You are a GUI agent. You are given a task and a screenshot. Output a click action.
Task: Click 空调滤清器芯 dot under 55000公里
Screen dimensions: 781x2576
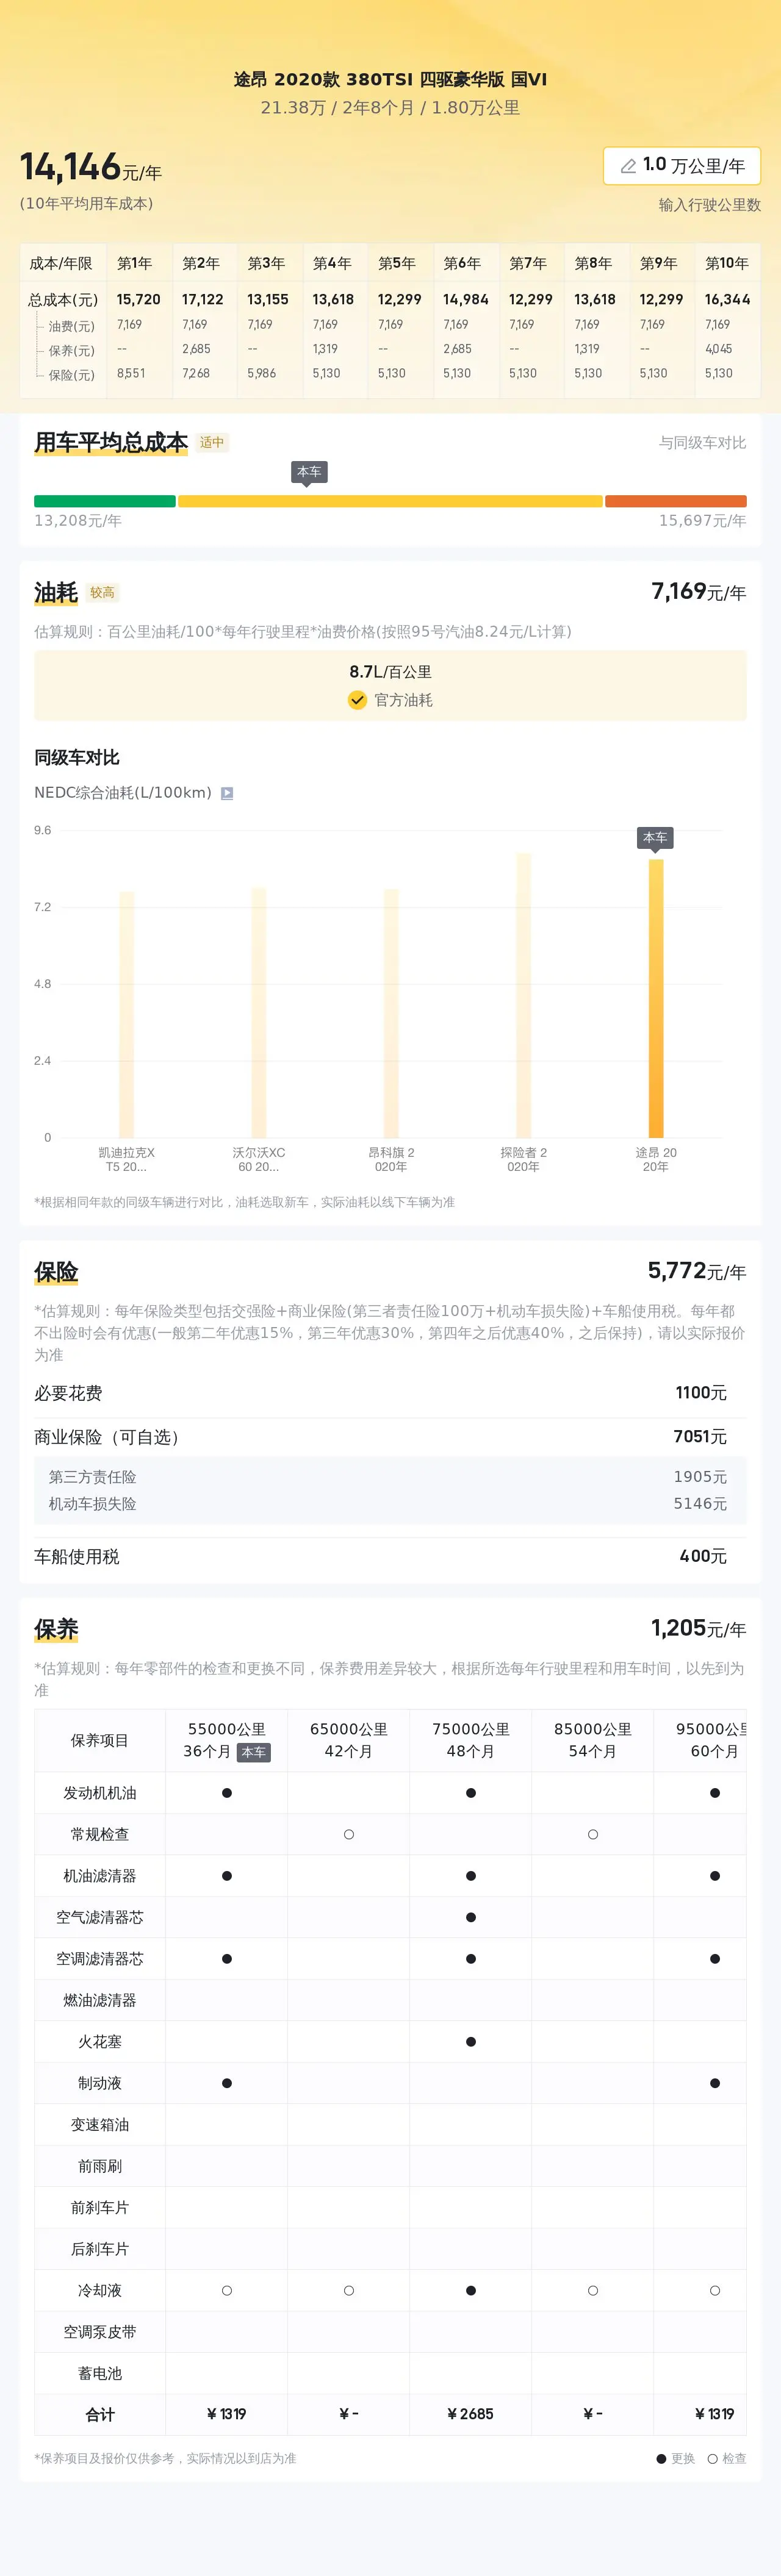tap(227, 1959)
